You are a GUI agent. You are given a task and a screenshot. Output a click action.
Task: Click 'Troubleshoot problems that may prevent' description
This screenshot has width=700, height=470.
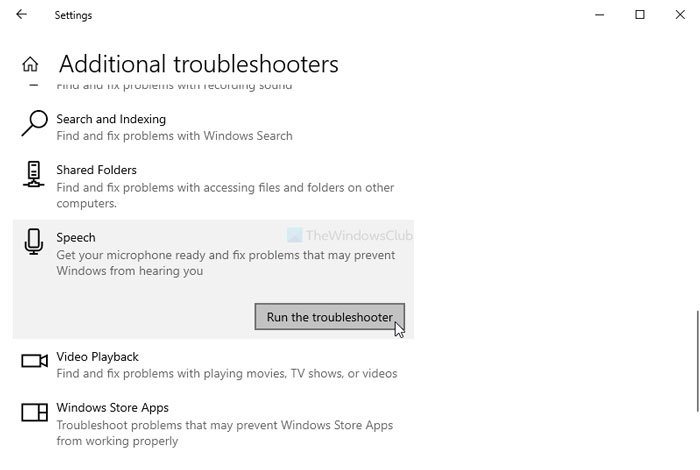pos(225,433)
